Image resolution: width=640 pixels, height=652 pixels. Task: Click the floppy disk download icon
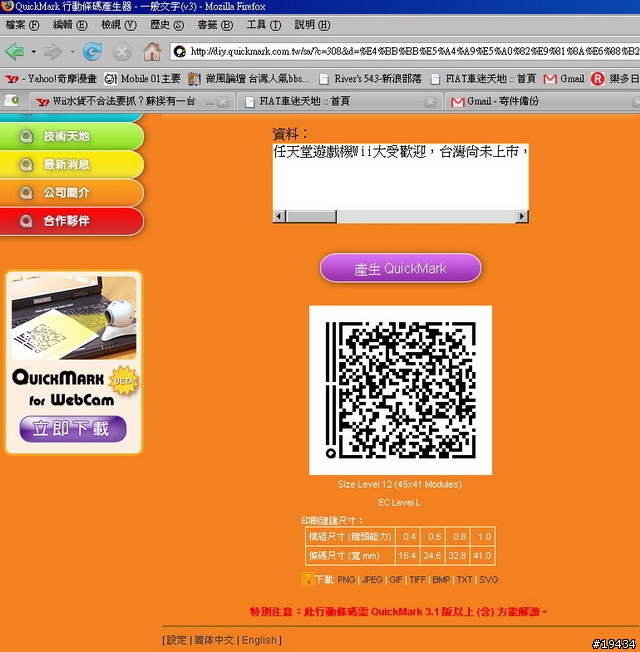tap(307, 579)
